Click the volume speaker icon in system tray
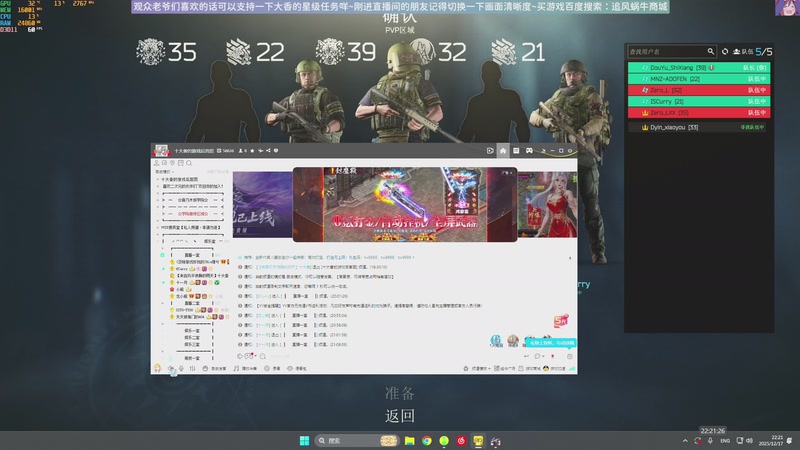800x450 pixels. point(749,440)
